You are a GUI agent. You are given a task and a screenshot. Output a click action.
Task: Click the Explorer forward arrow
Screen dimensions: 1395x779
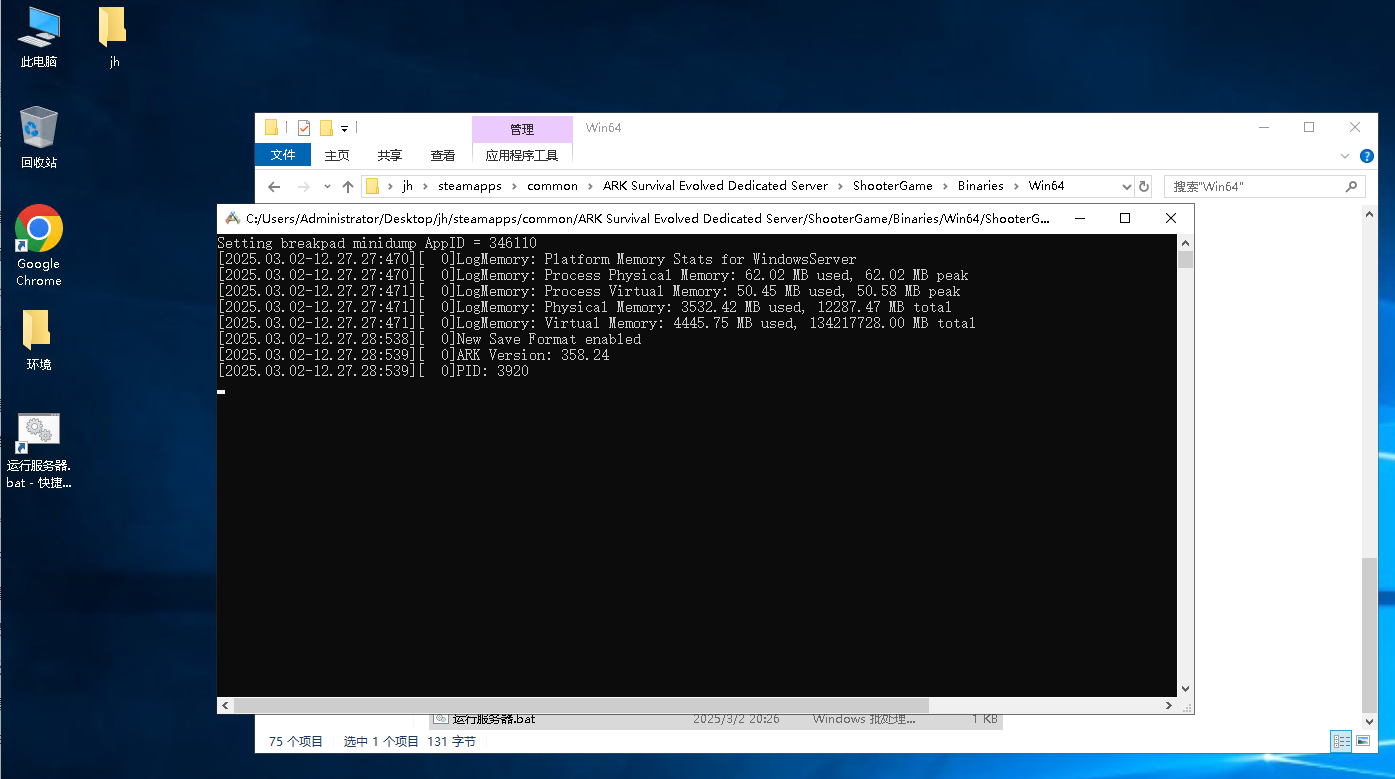[x=304, y=186]
